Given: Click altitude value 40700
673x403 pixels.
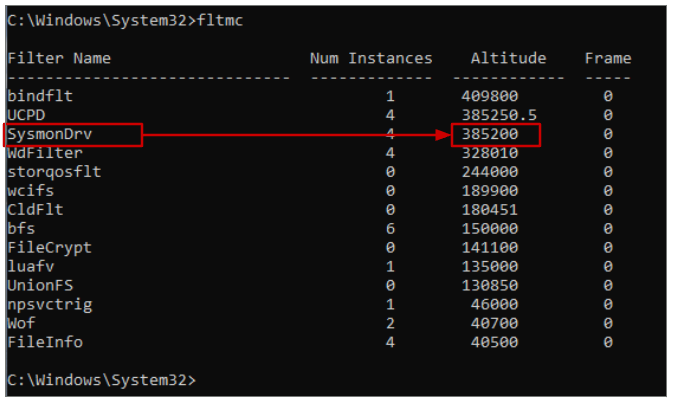Looking at the screenshot, I should [x=494, y=323].
